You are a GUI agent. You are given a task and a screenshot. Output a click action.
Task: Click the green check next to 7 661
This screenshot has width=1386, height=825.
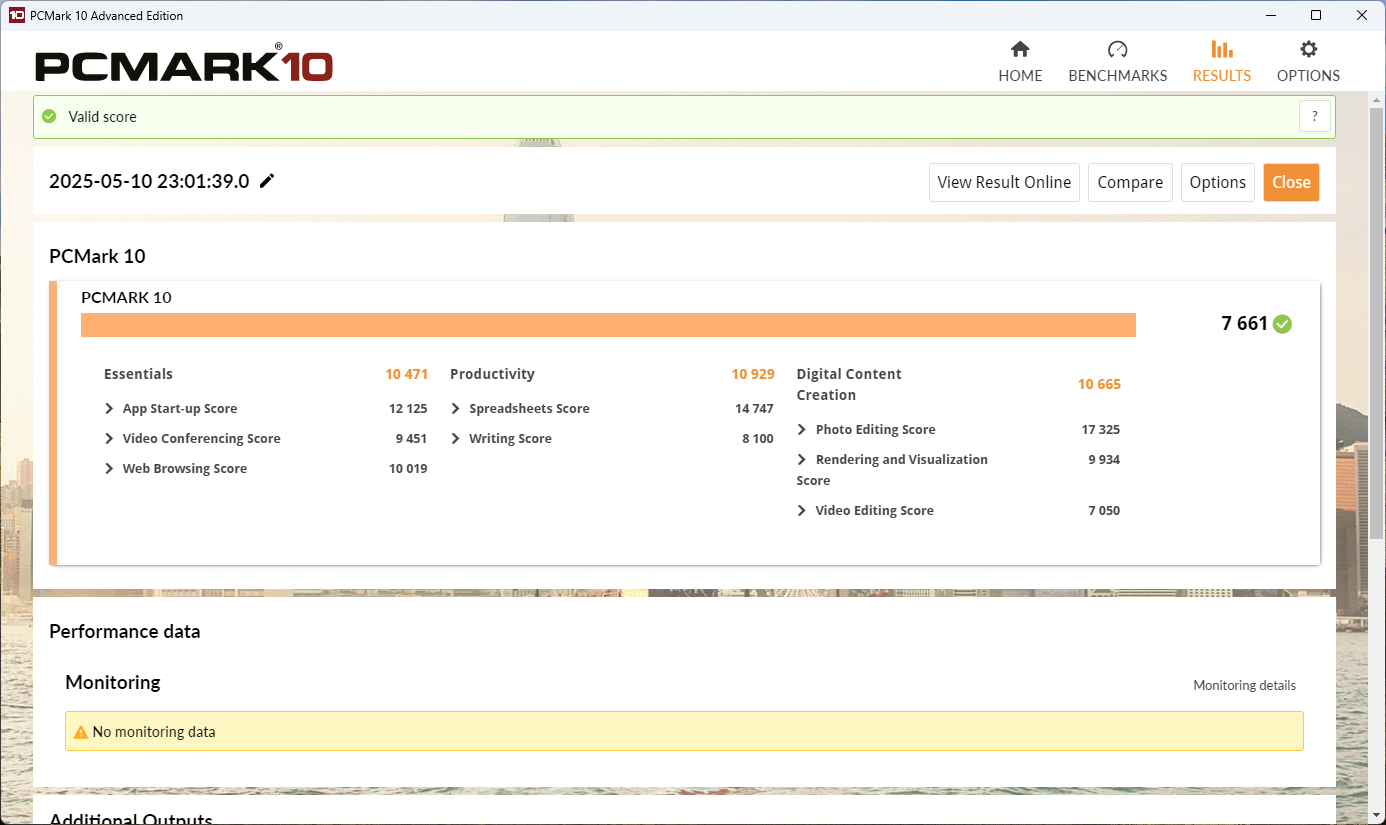coord(1282,324)
